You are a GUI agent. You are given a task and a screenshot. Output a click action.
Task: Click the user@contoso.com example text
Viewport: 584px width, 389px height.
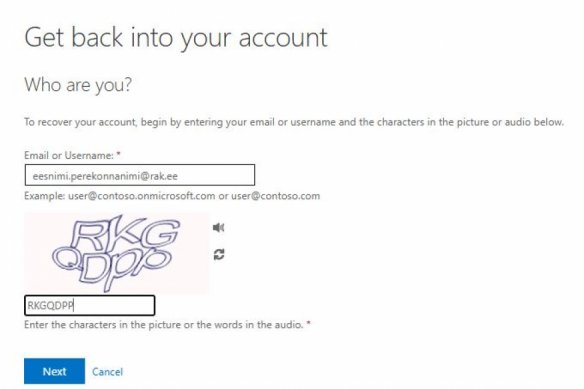(276, 196)
